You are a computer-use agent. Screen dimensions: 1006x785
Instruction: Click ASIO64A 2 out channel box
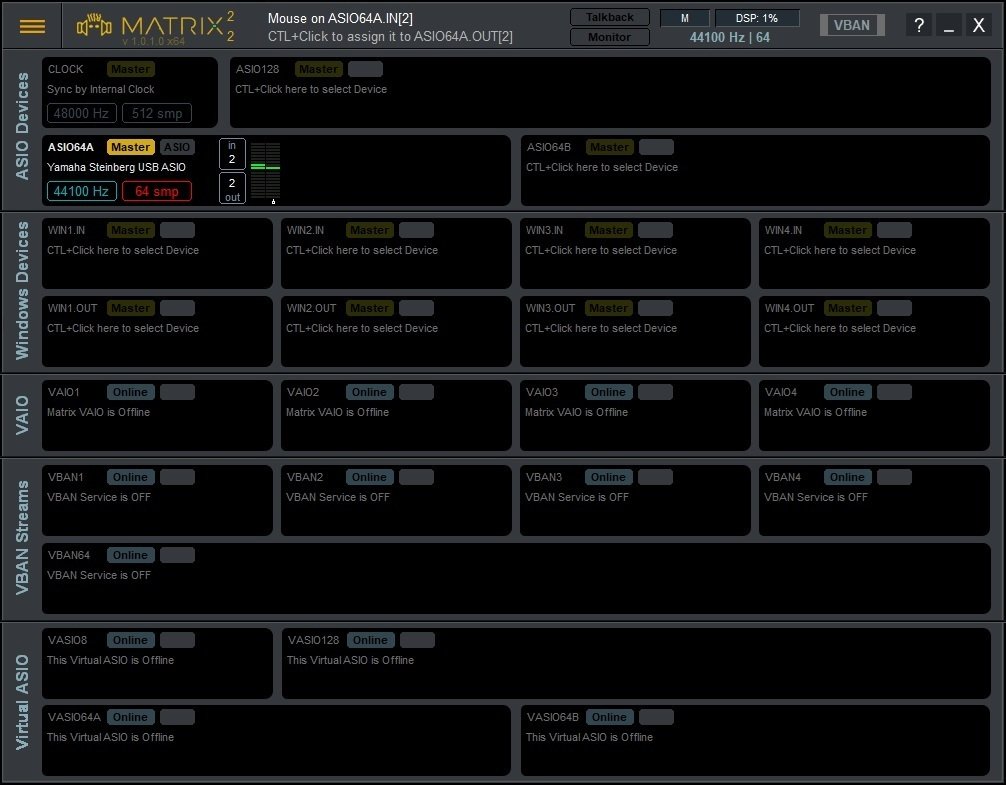(x=232, y=189)
